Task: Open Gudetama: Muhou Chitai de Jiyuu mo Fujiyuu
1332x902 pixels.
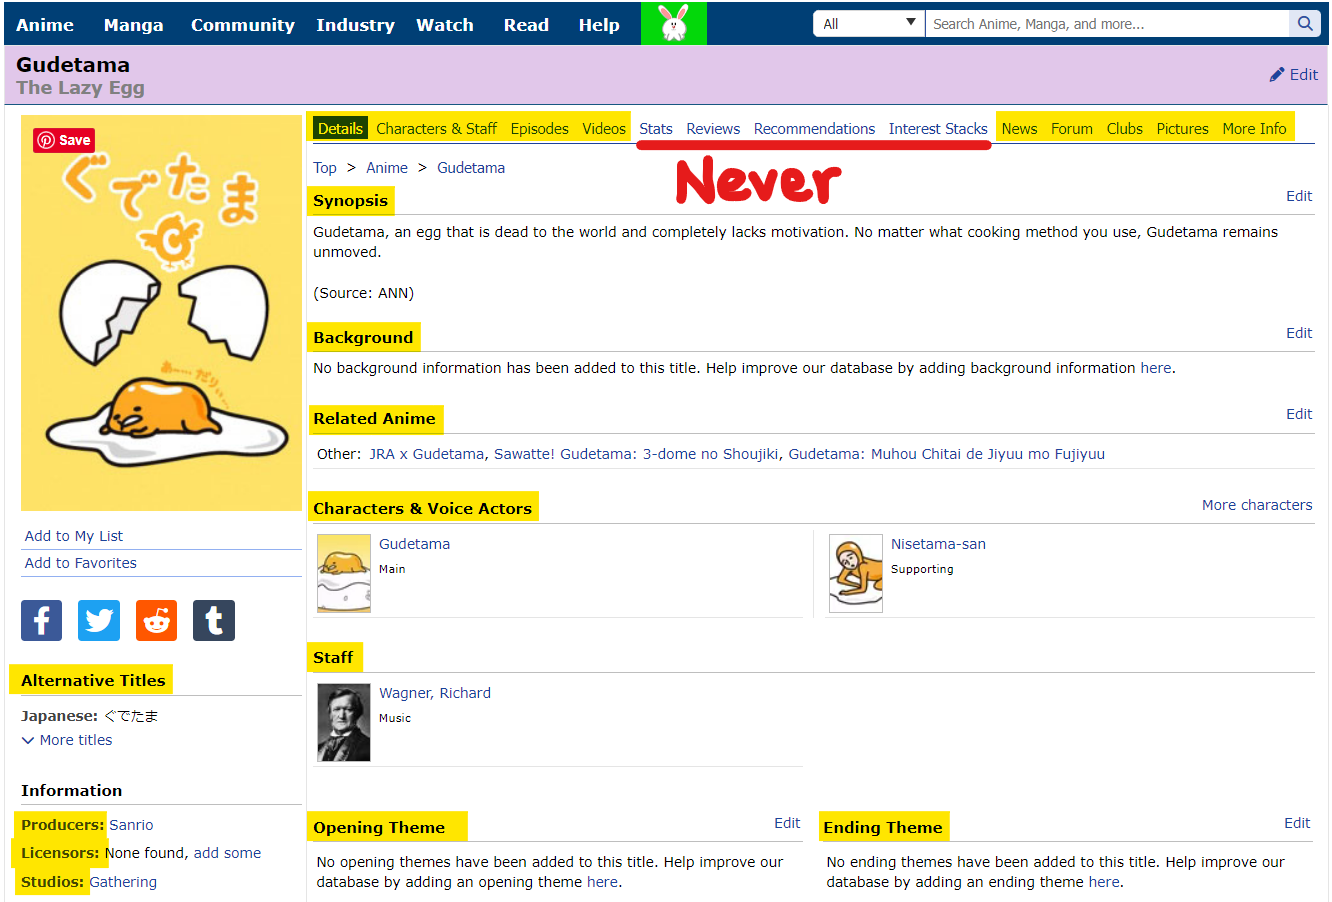Action: [947, 454]
